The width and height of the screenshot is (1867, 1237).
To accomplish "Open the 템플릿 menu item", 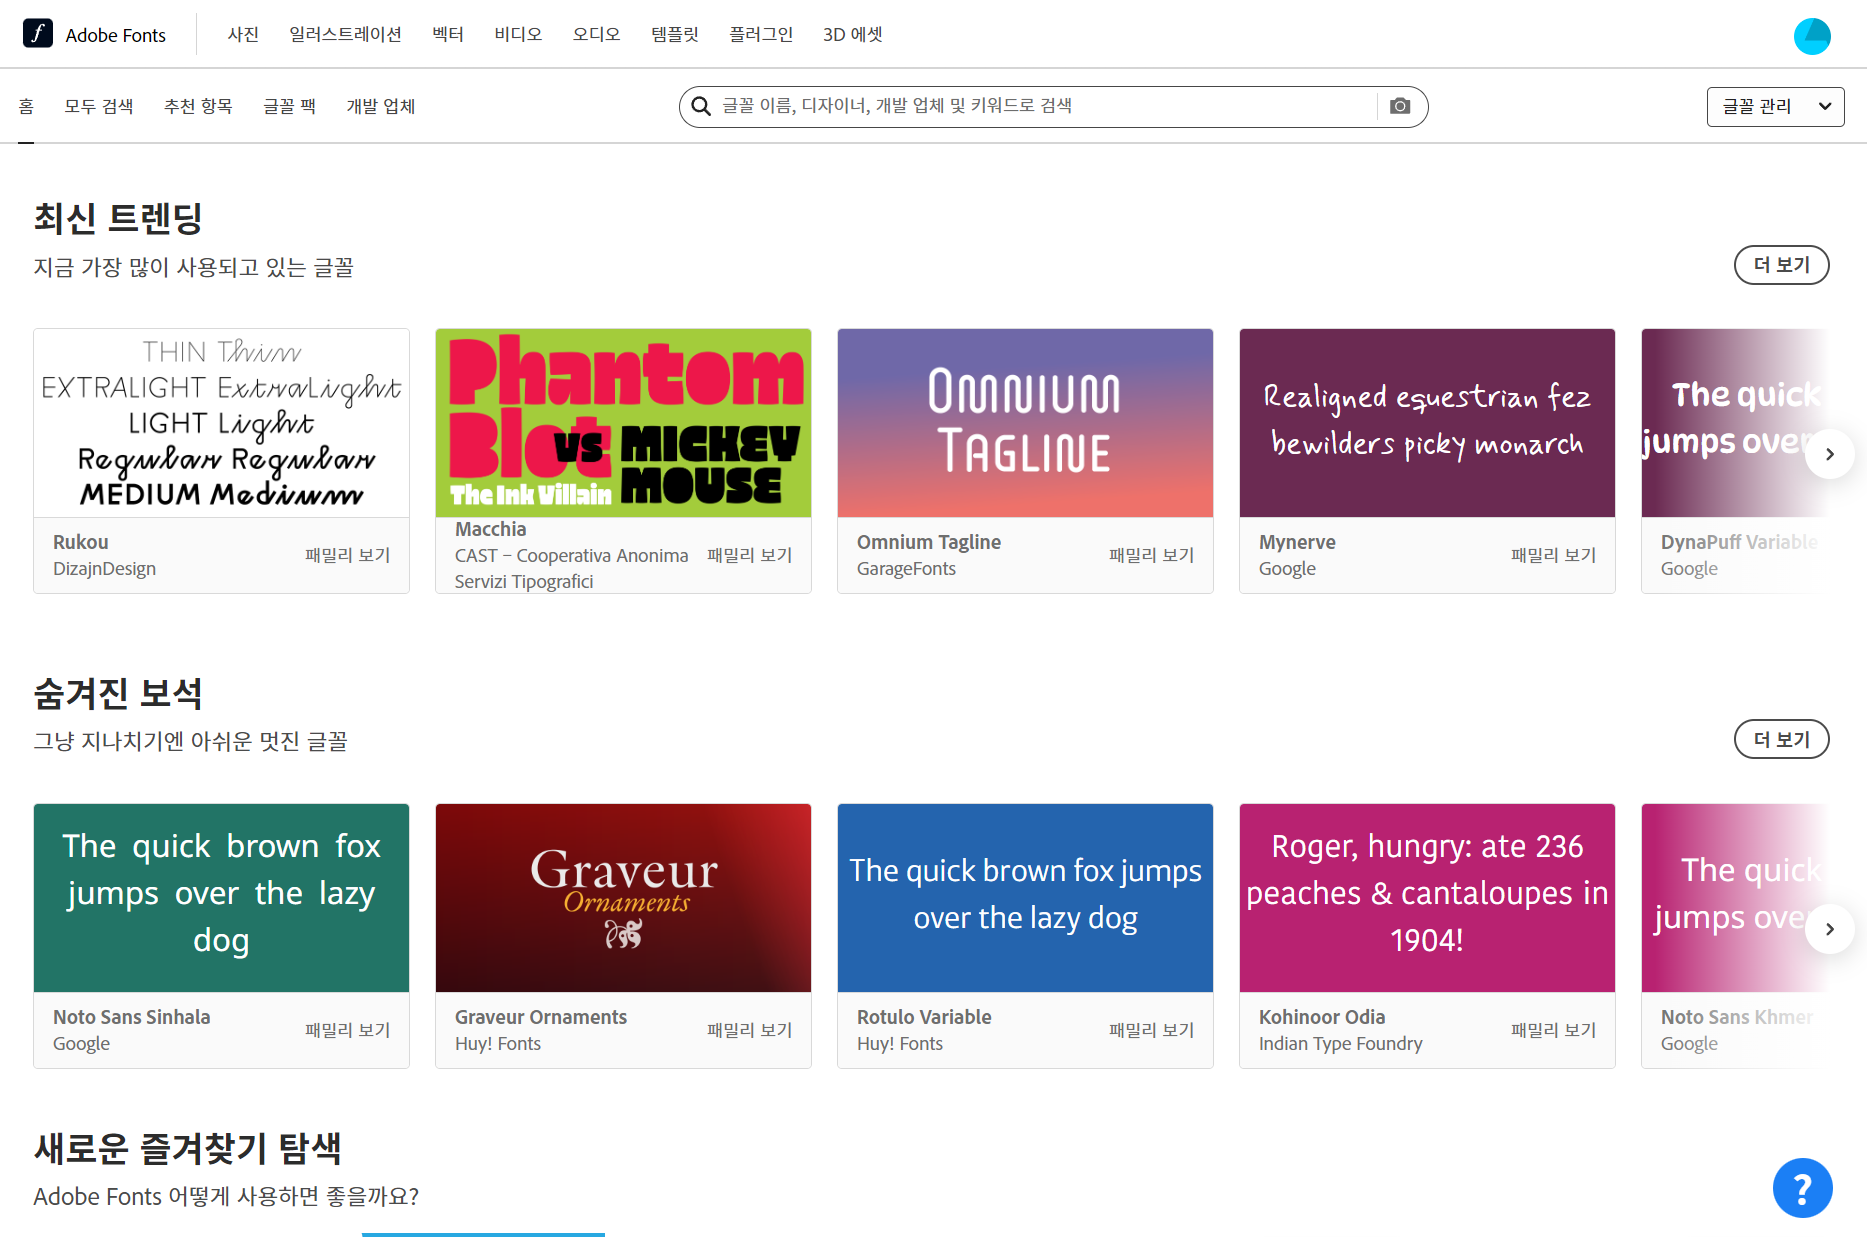I will coord(675,35).
